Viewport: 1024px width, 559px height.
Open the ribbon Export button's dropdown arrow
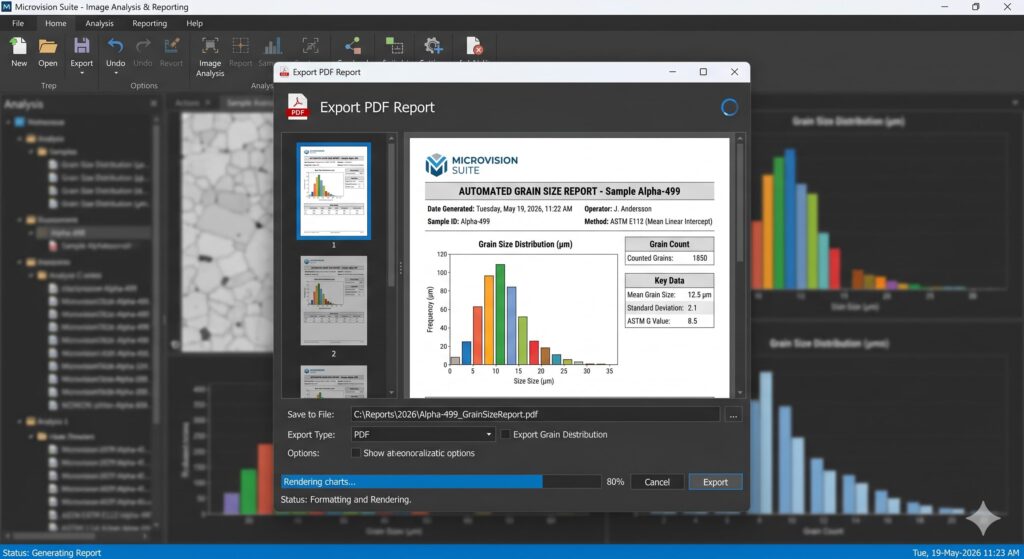pyautogui.click(x=82, y=73)
